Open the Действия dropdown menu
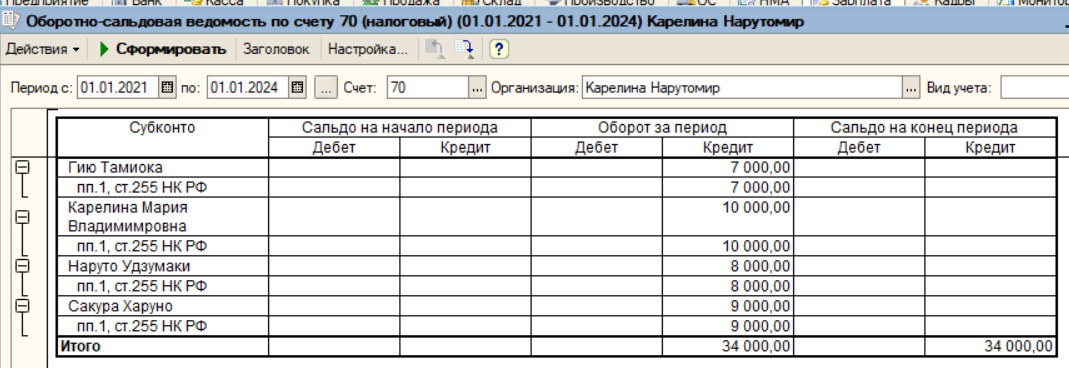 42,49
